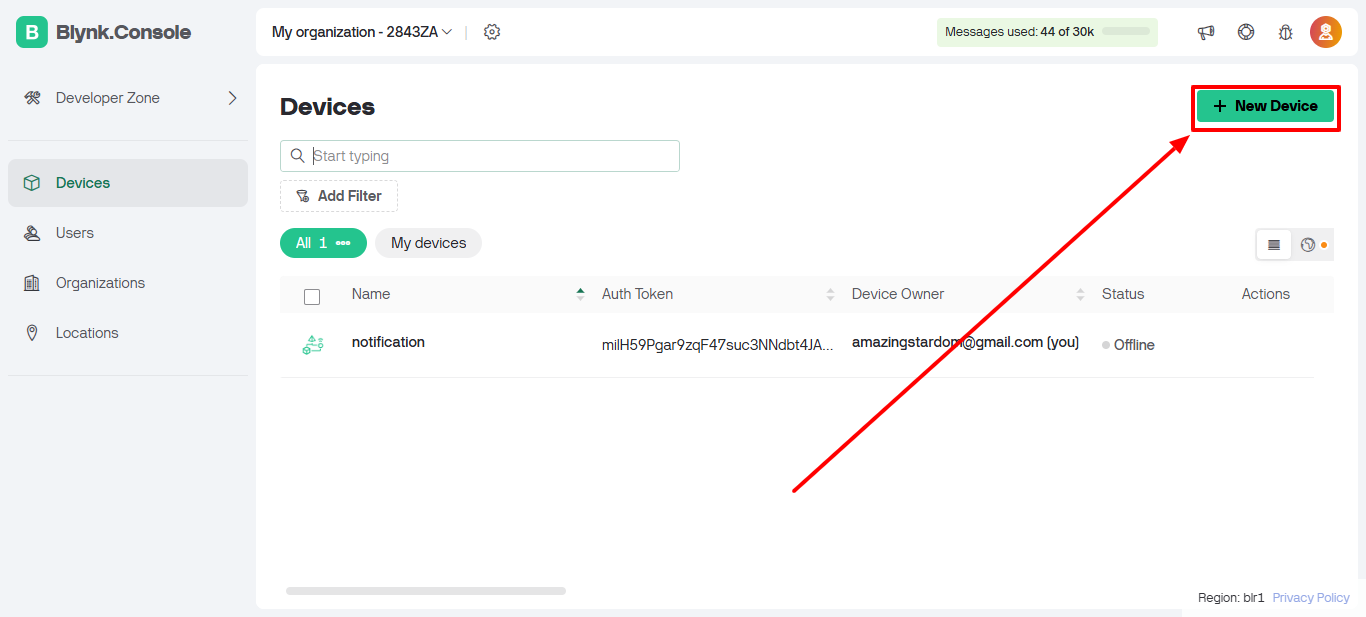Click the horizontal table scrollbar

tap(426, 591)
